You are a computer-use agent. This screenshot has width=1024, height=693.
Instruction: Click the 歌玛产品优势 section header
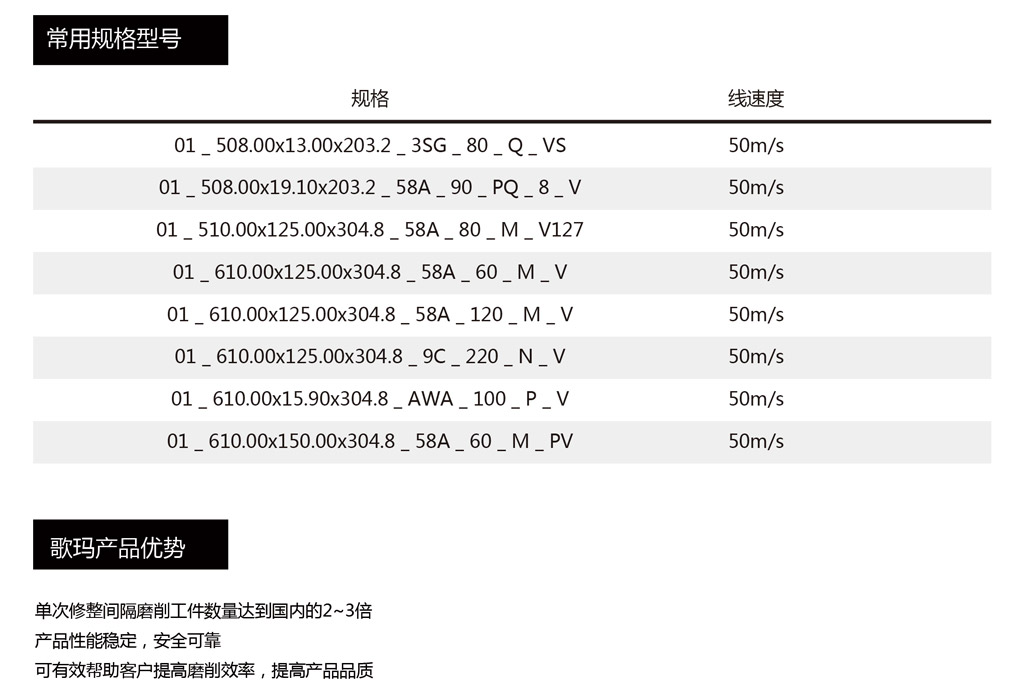pyautogui.click(x=131, y=545)
